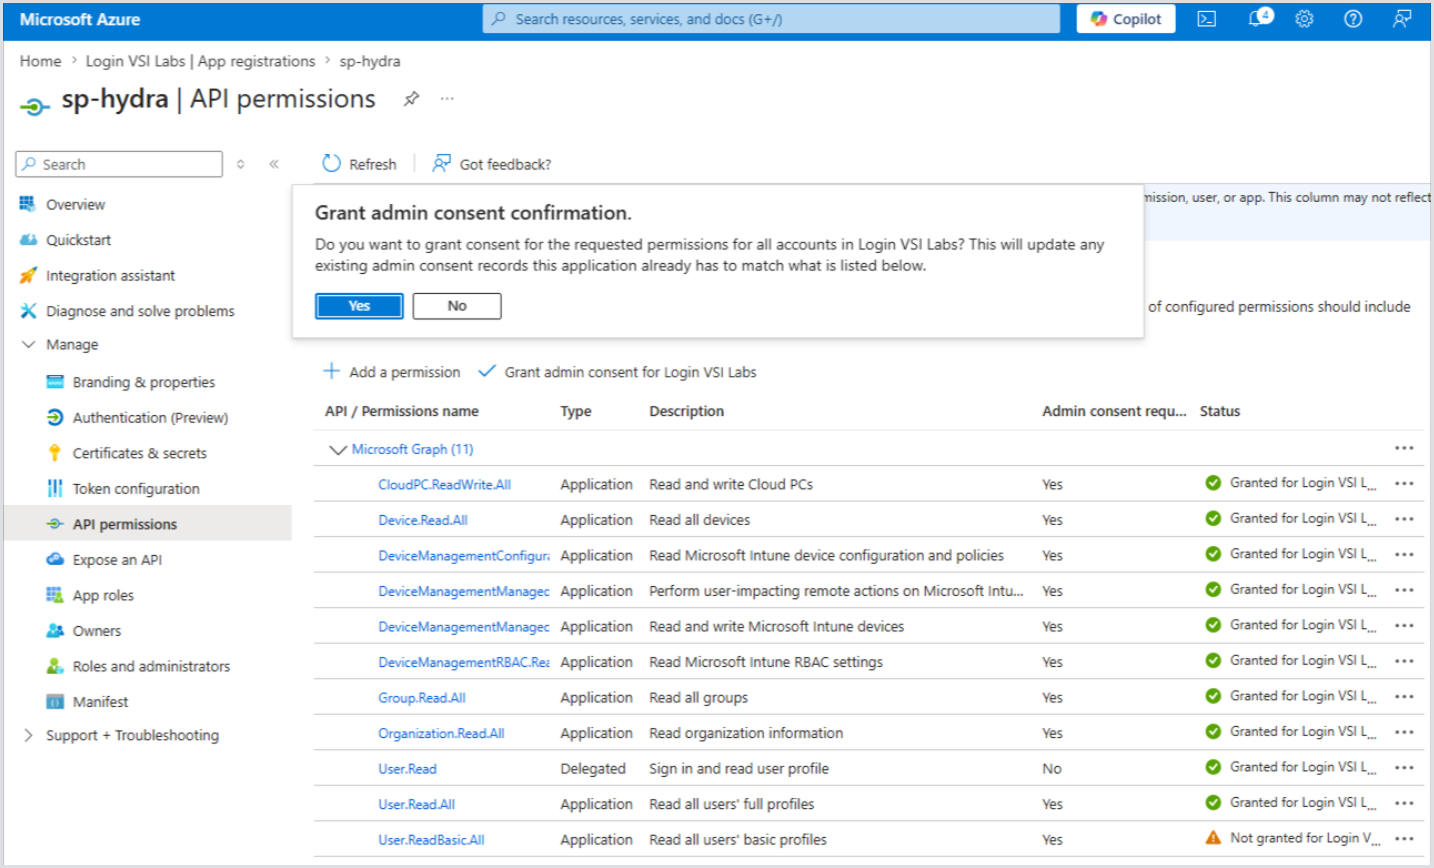The width and height of the screenshot is (1434, 868).
Task: Collapse the Manage section in the sidebar
Action: pos(28,345)
